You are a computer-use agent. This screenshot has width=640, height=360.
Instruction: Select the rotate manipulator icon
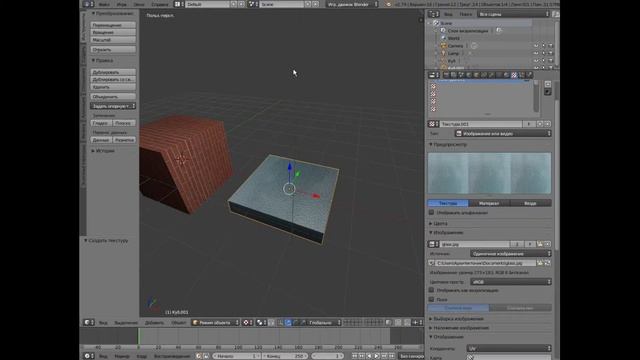point(296,322)
